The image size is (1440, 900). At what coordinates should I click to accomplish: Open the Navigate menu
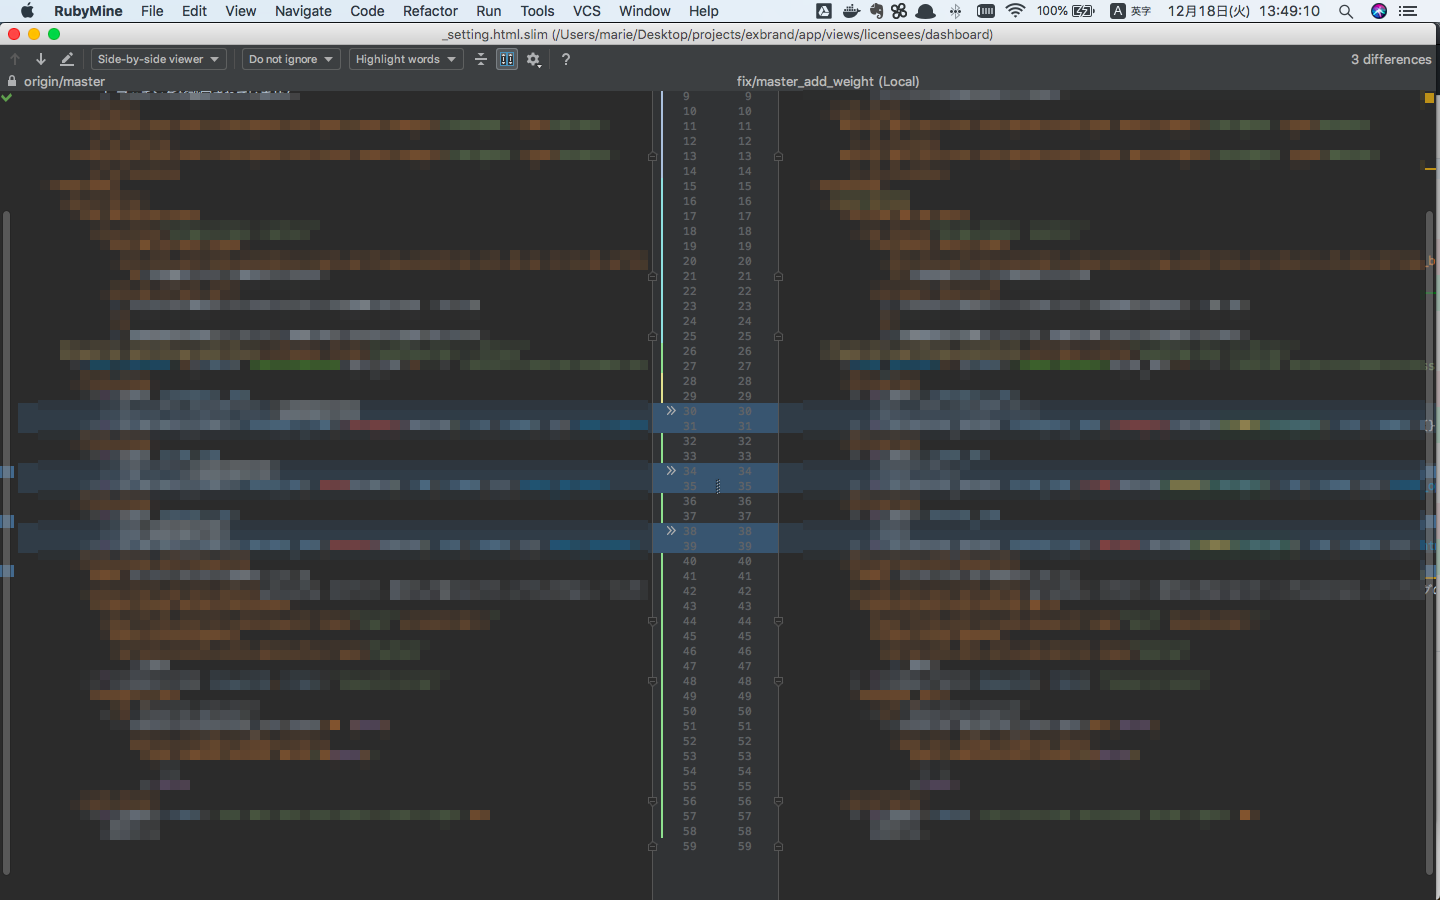click(x=303, y=11)
